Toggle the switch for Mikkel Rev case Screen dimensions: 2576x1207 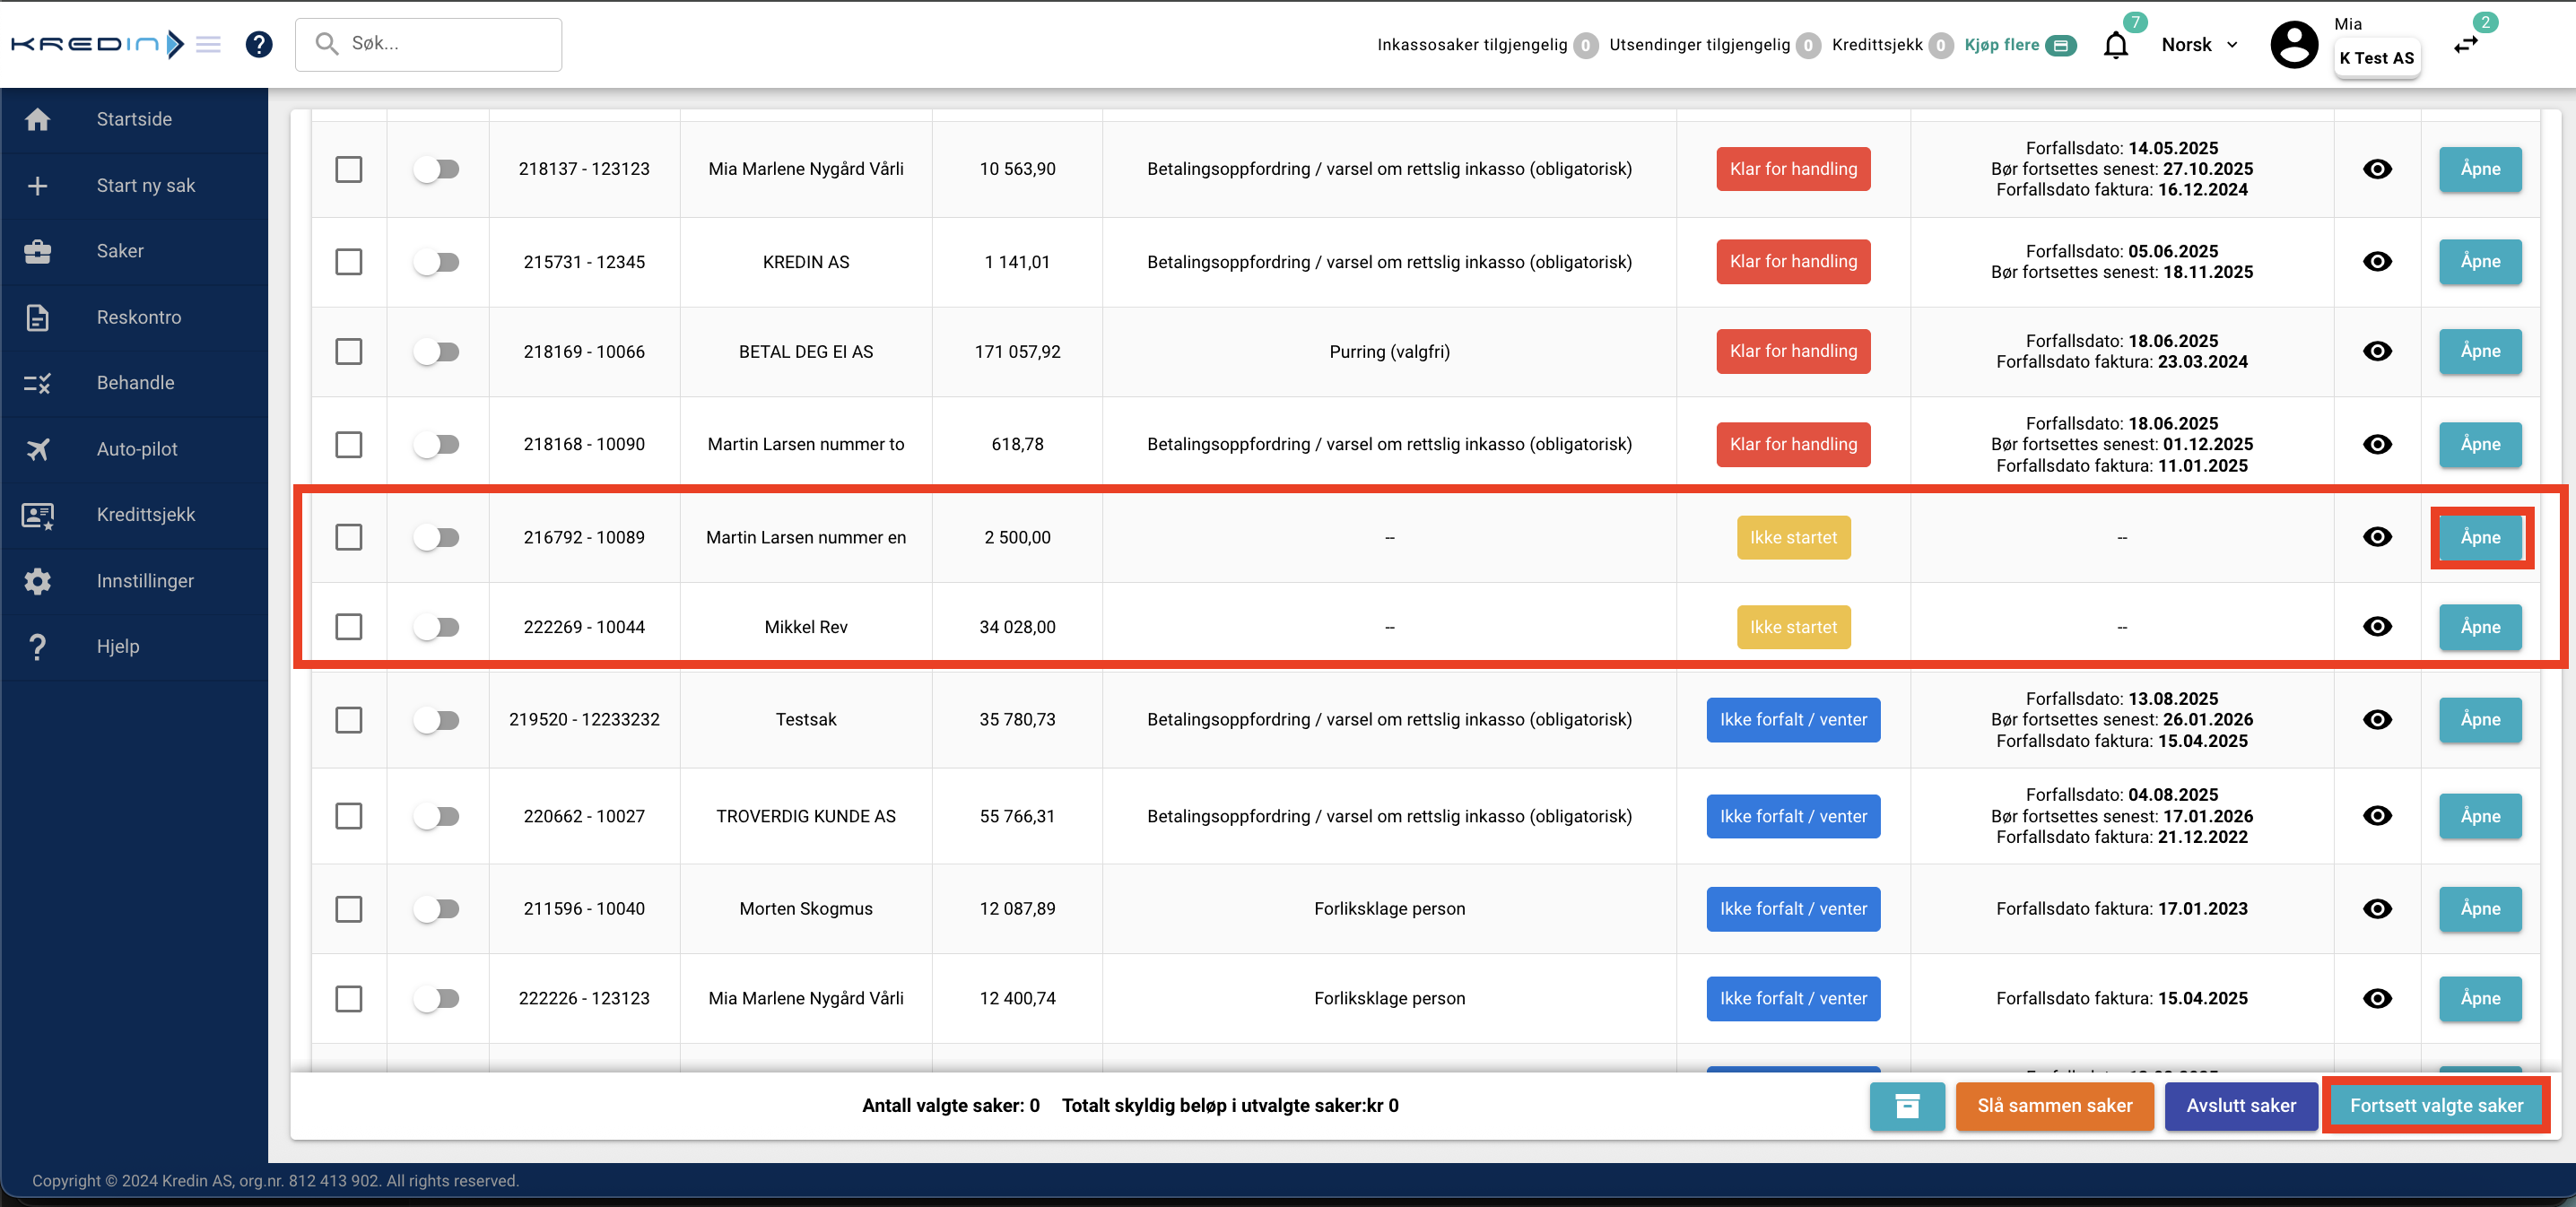pos(437,627)
